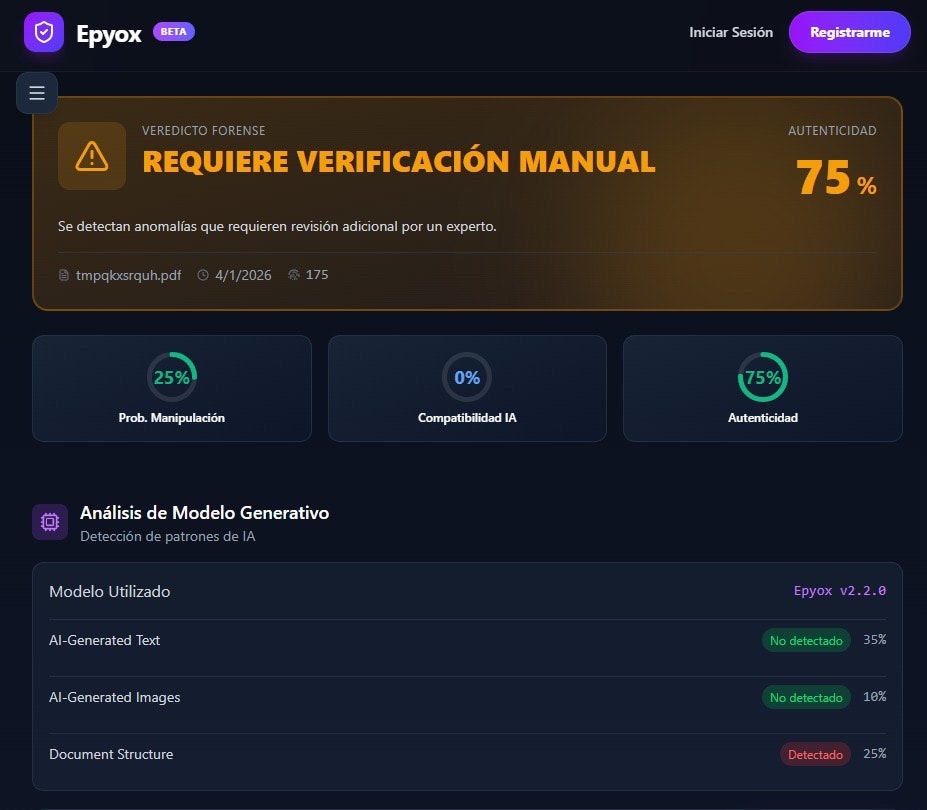The height and width of the screenshot is (810, 927).
Task: Click the file name tmpqkxsrquh.pdf
Action: click(128, 276)
